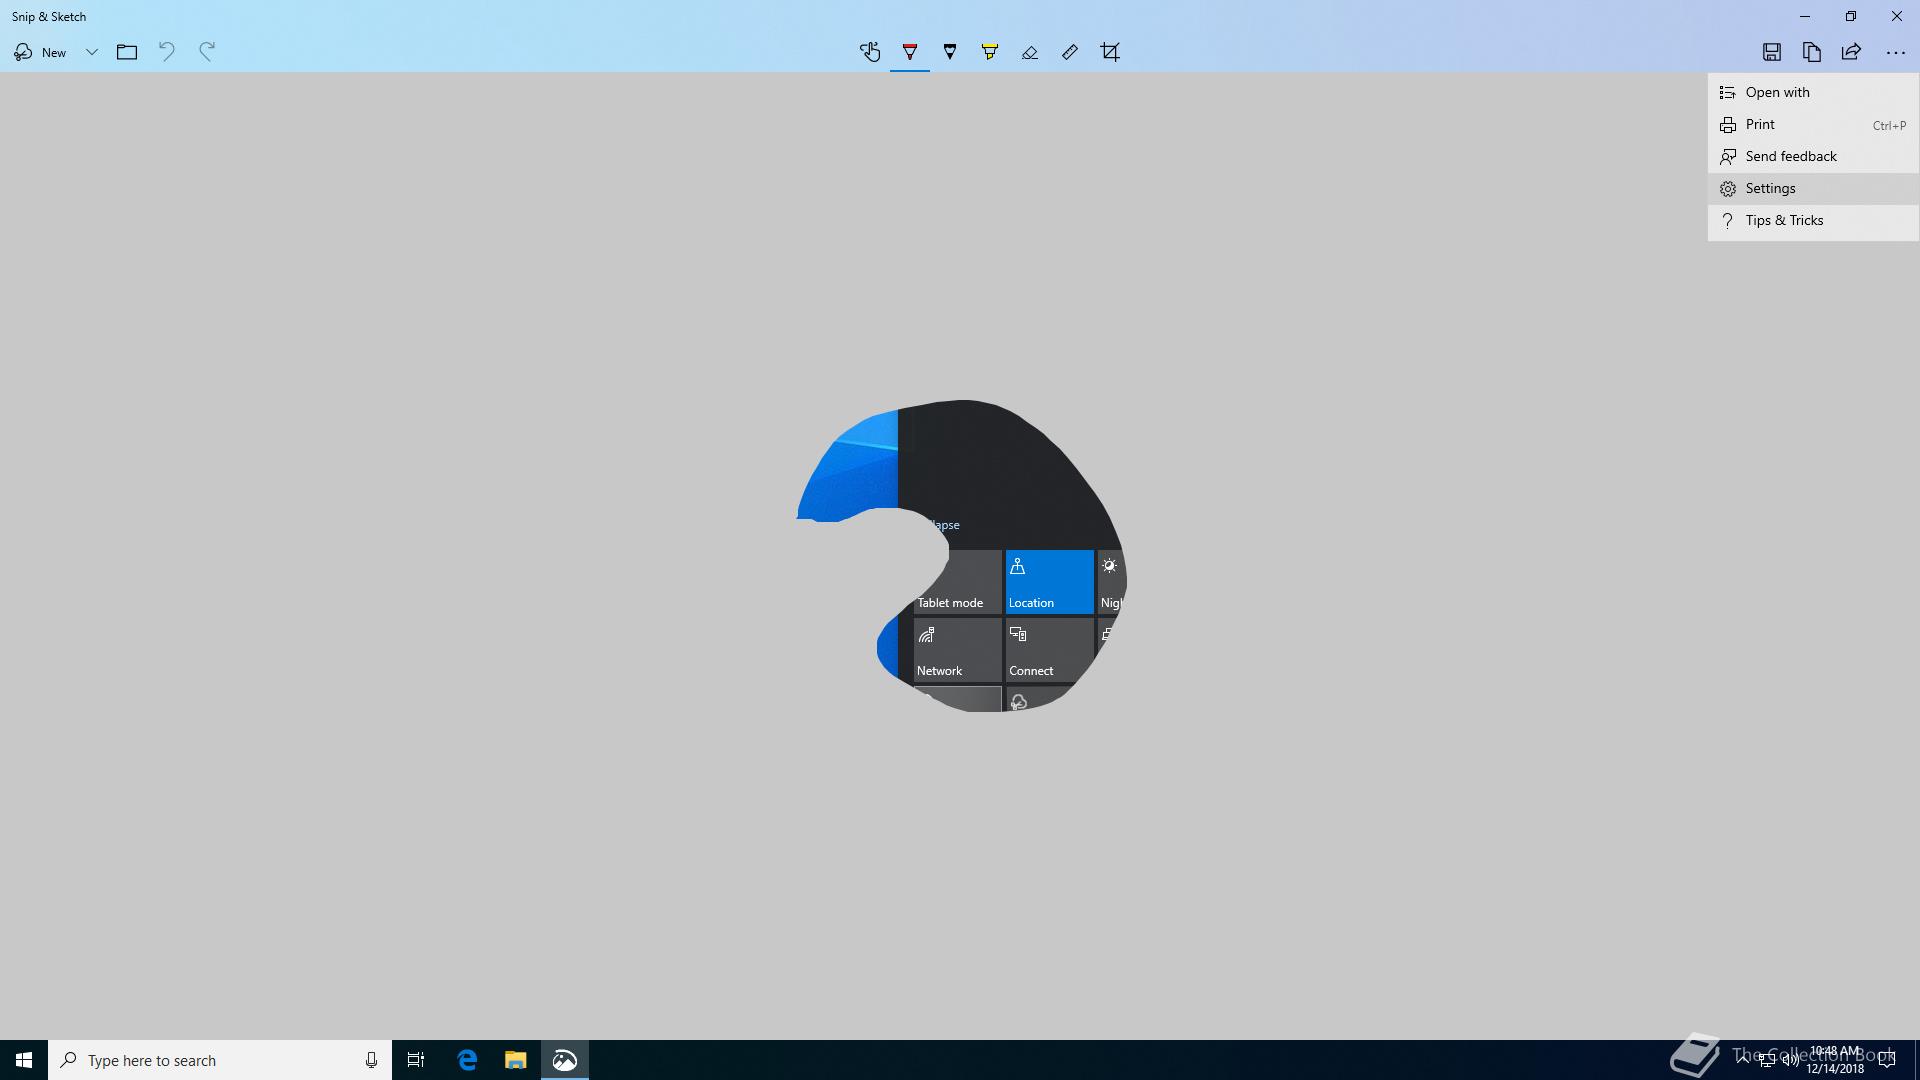The width and height of the screenshot is (1920, 1080).
Task: Select the black Pencil tool
Action: [950, 52]
